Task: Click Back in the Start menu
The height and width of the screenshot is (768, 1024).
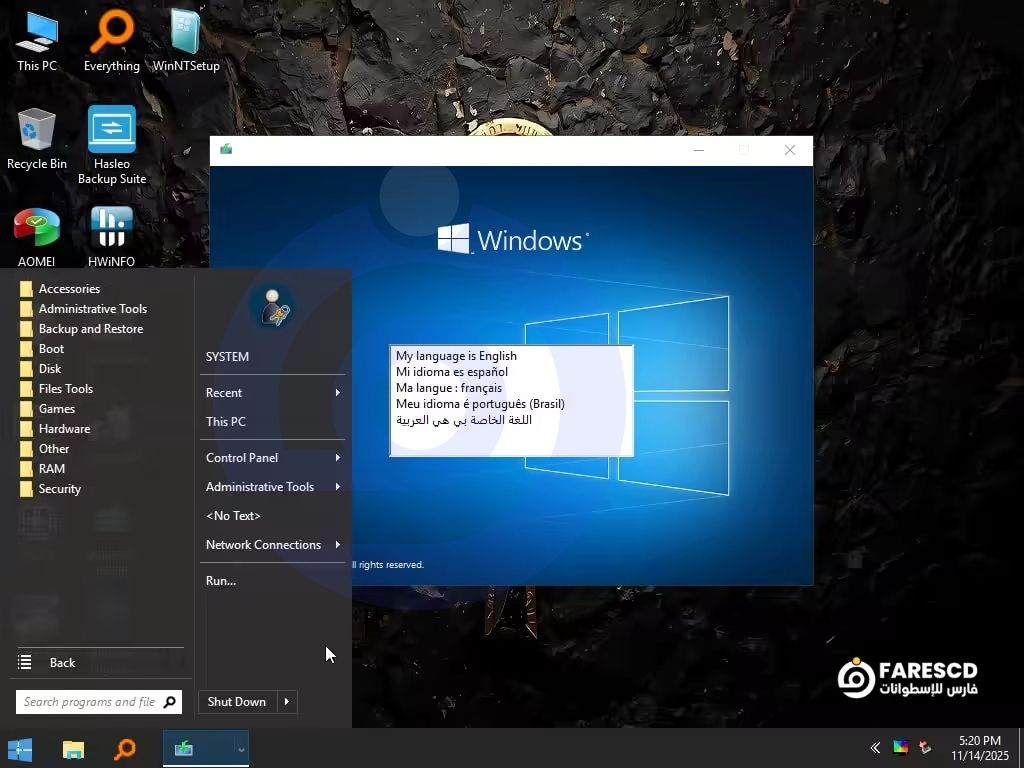Action: pos(62,662)
